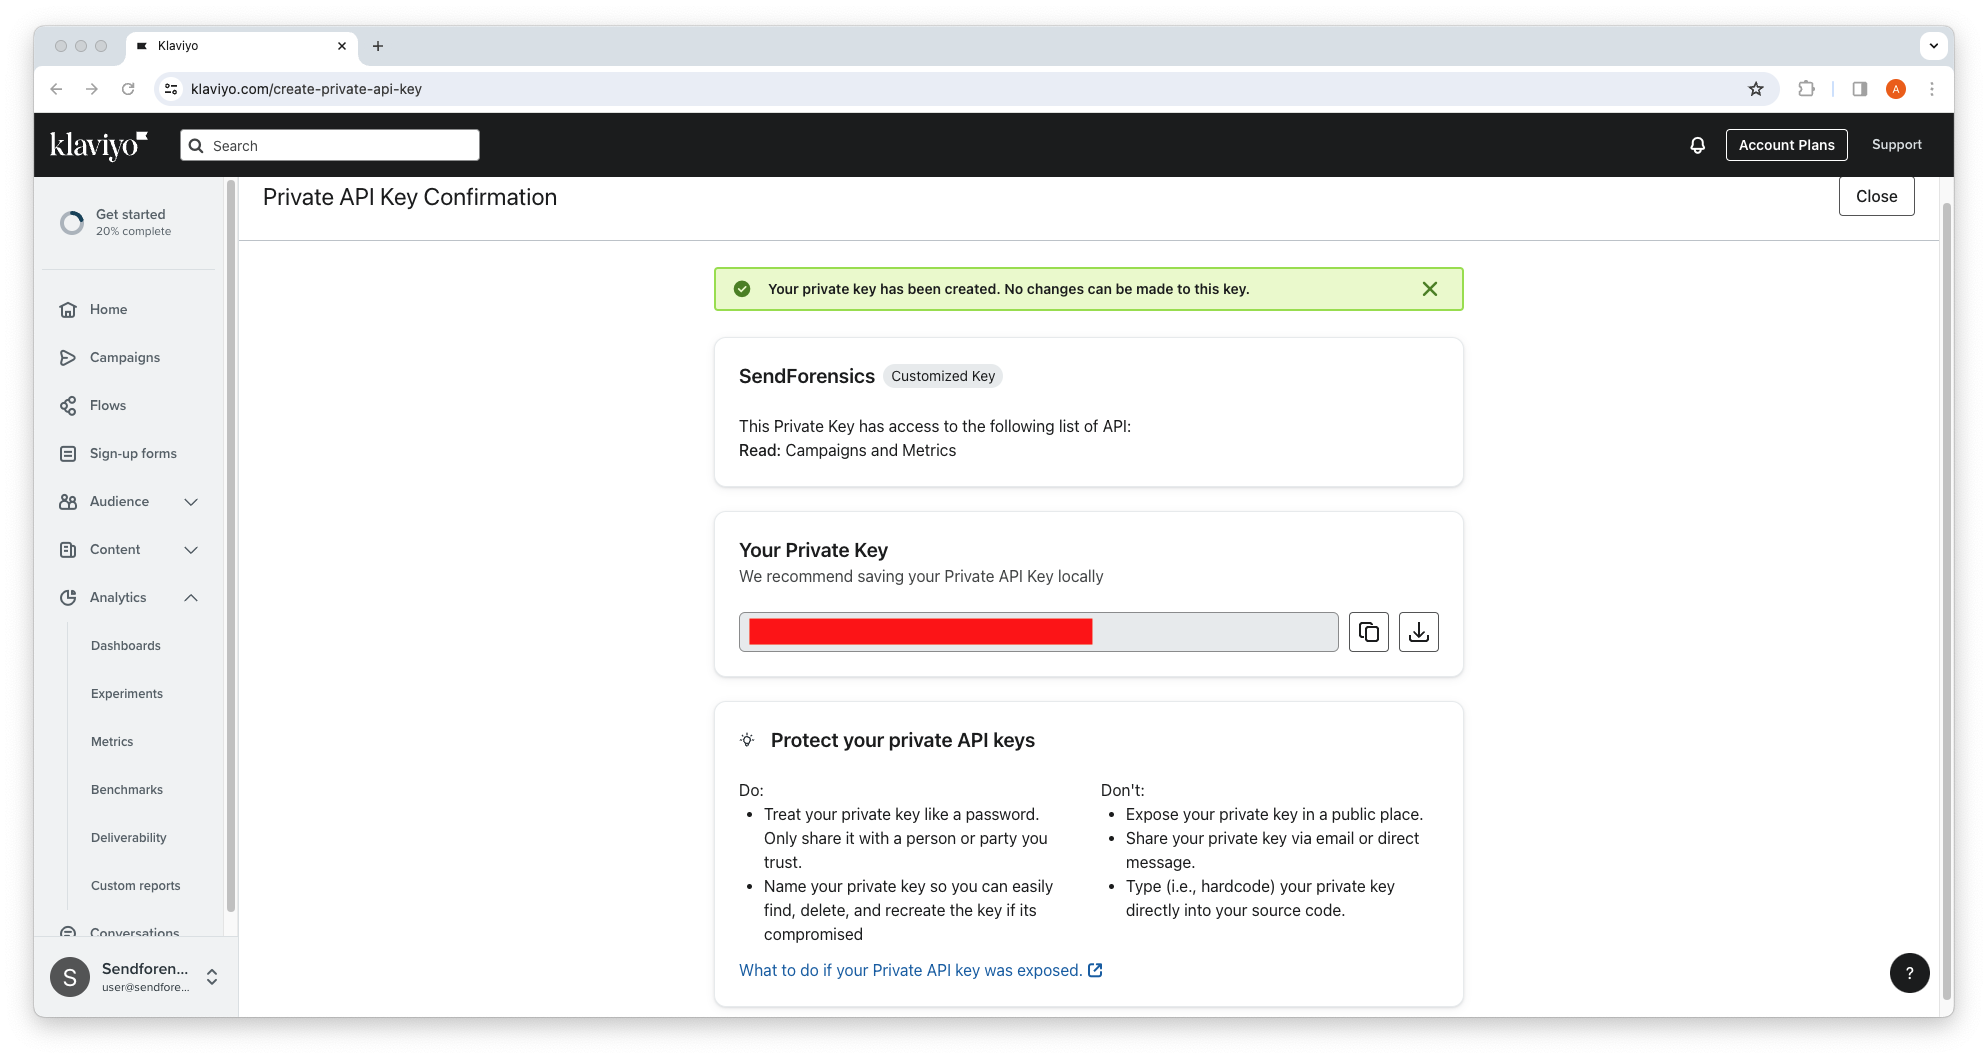Open Experiments under Analytics
The height and width of the screenshot is (1059, 1988).
coord(127,694)
